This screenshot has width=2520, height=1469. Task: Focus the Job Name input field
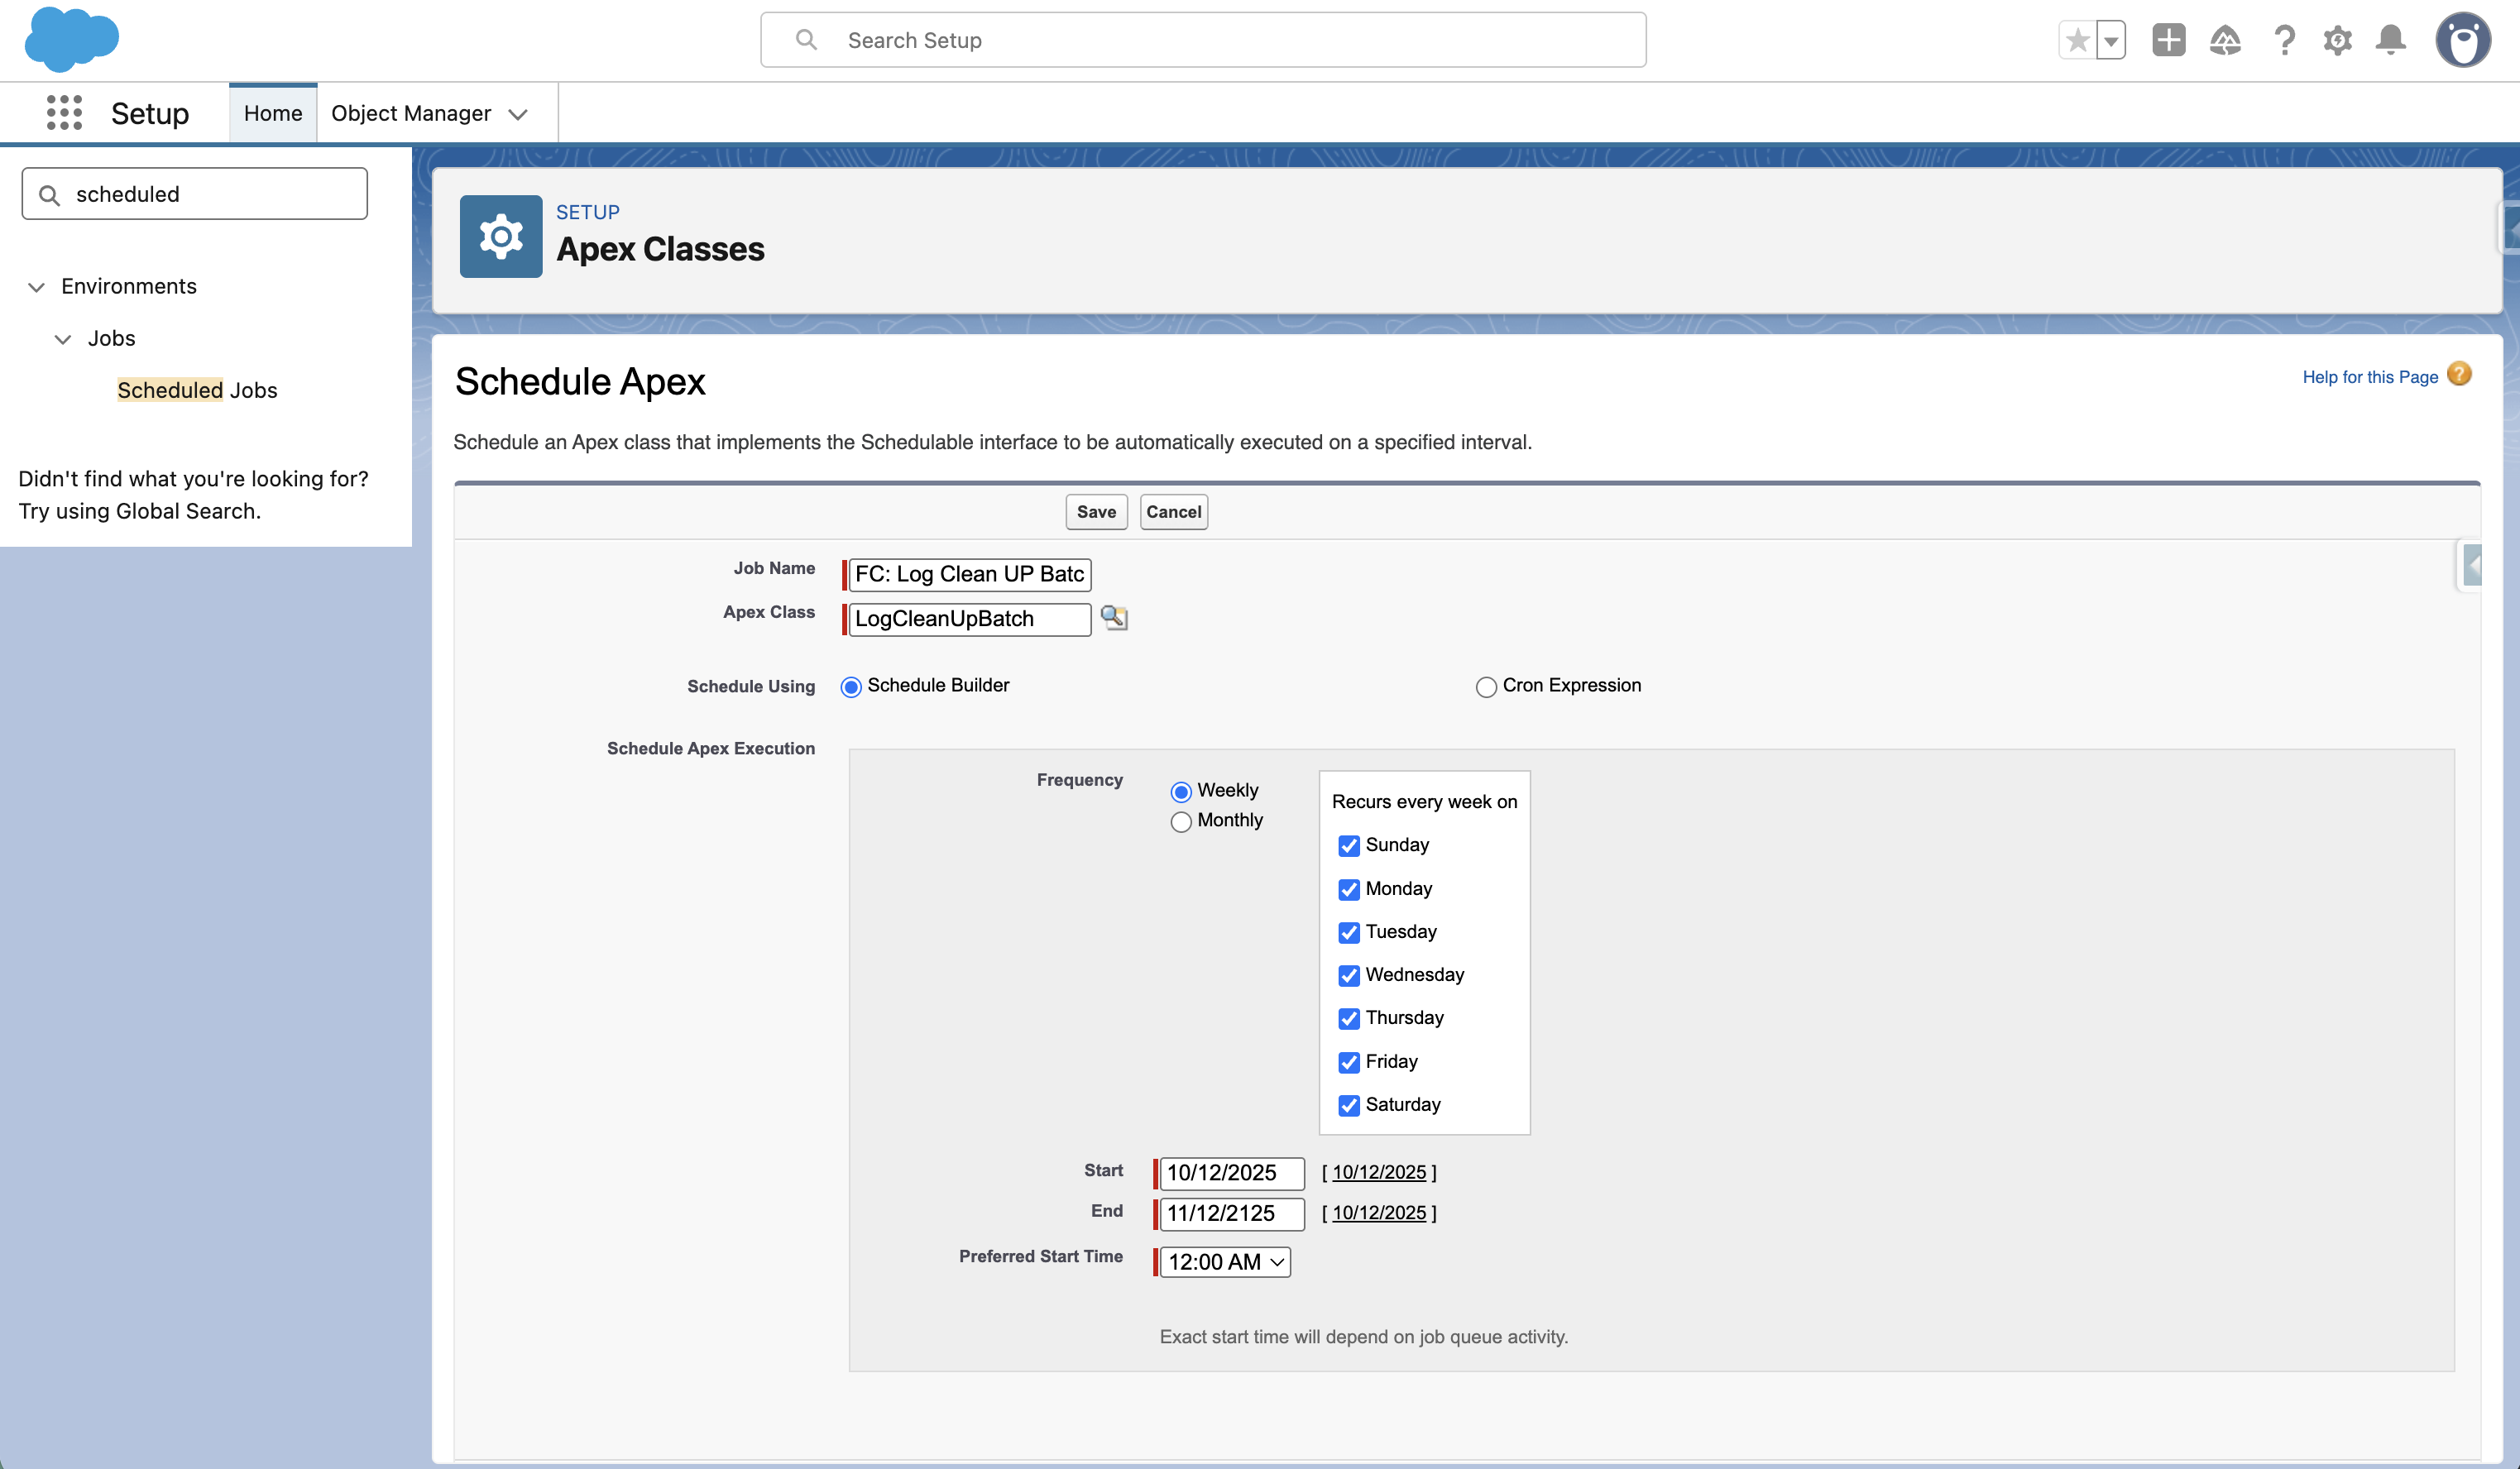[x=970, y=574]
